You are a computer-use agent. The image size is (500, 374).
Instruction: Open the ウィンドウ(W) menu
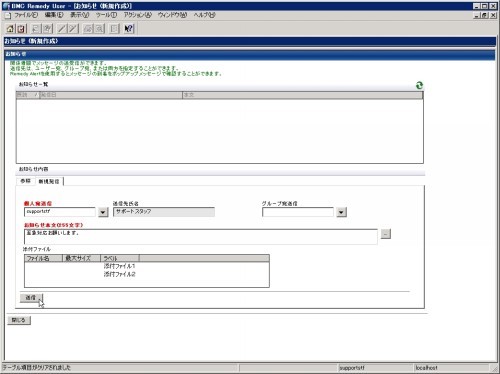(x=172, y=15)
